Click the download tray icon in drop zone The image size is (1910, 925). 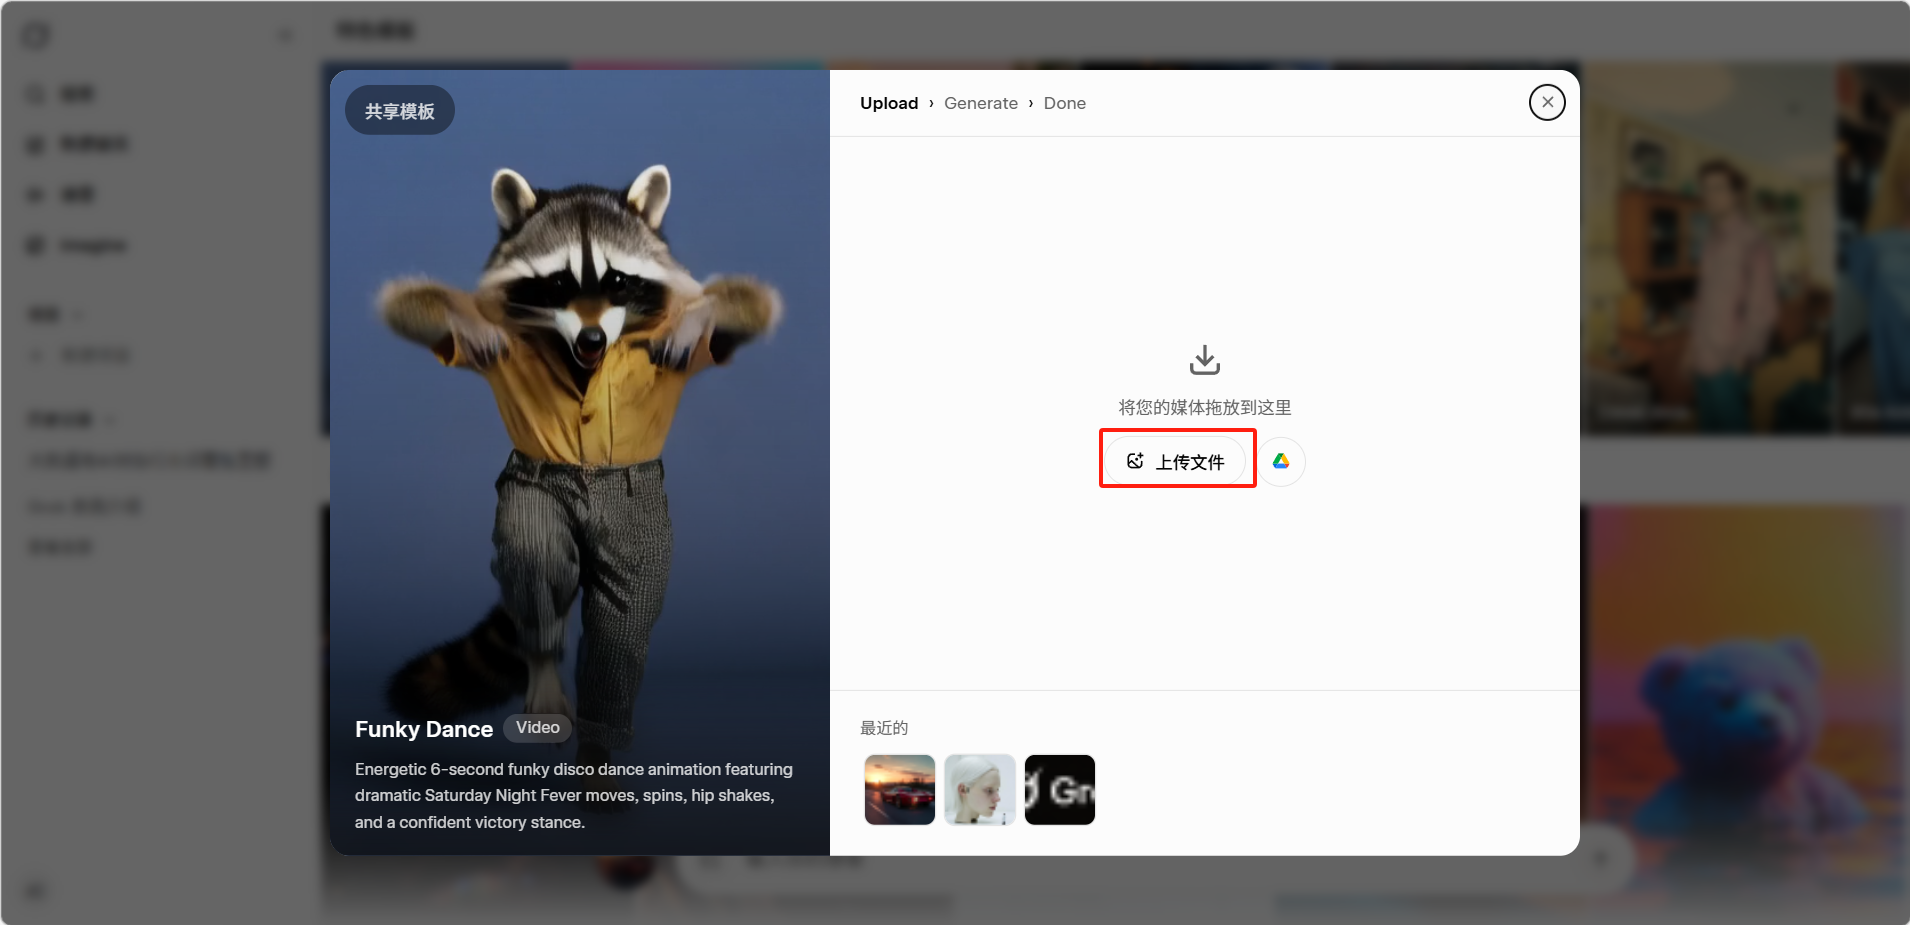click(1204, 360)
